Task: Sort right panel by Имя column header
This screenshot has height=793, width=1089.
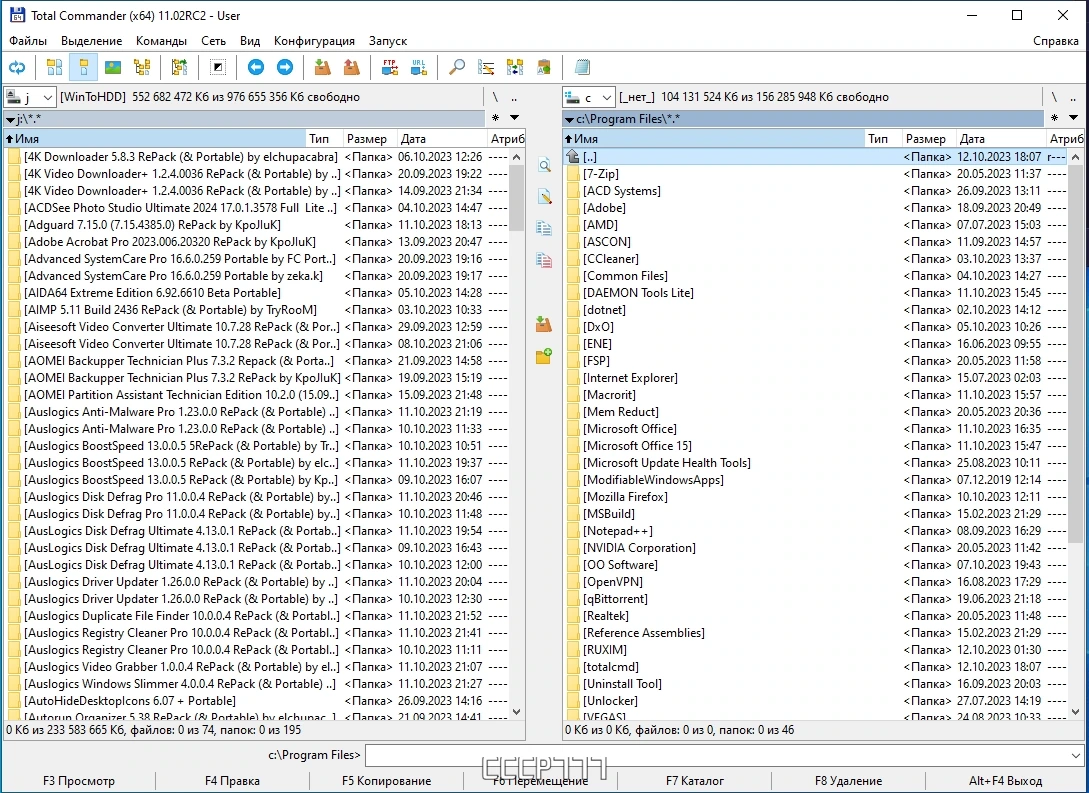Action: click(x=713, y=139)
